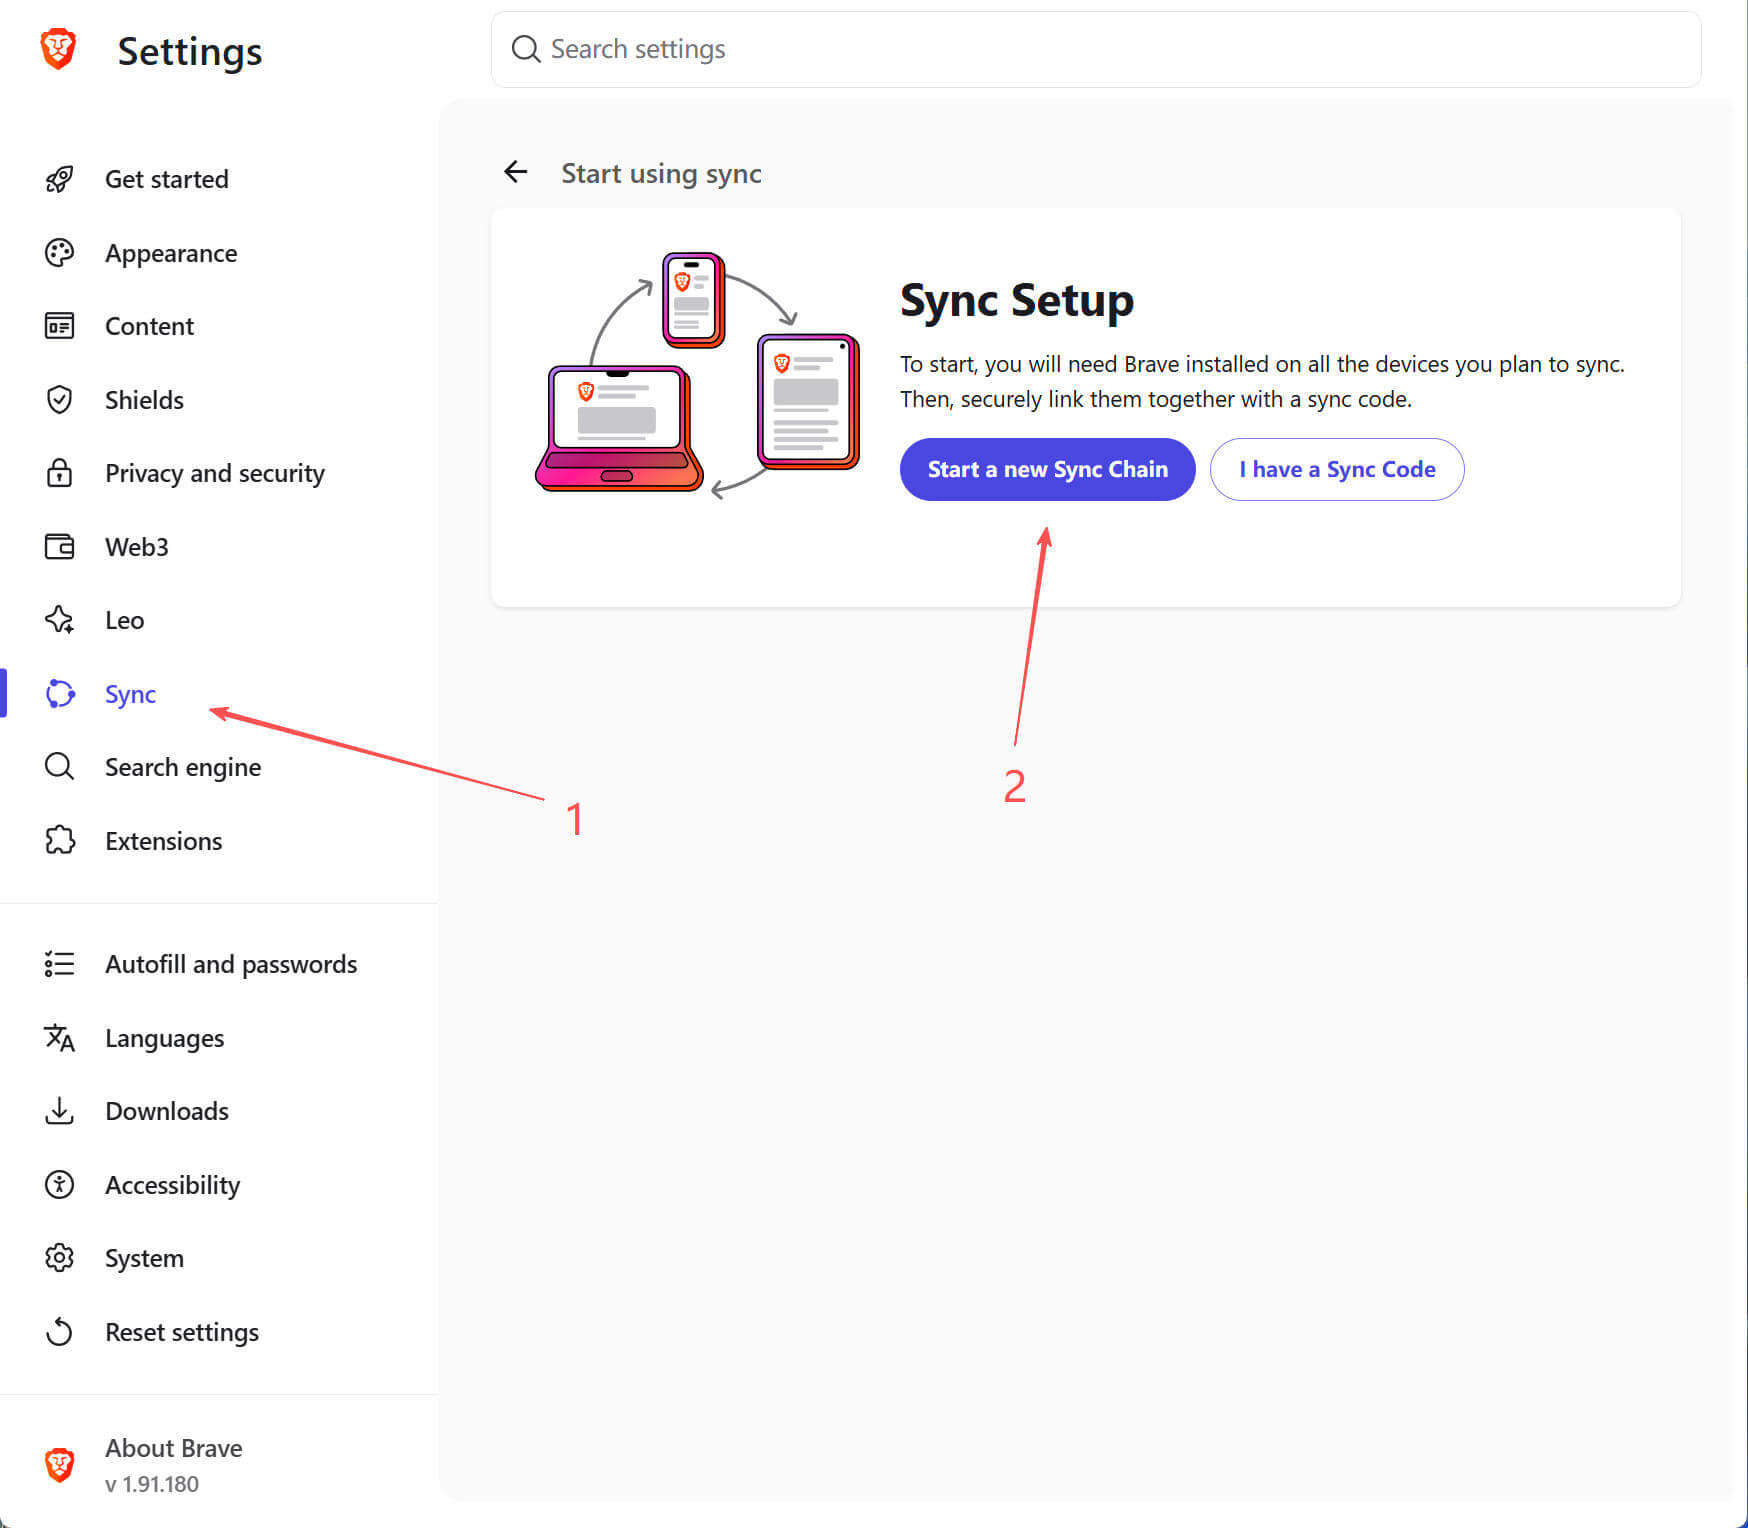Image resolution: width=1748 pixels, height=1528 pixels.
Task: Click the Web3 wallet icon
Action: click(x=59, y=547)
